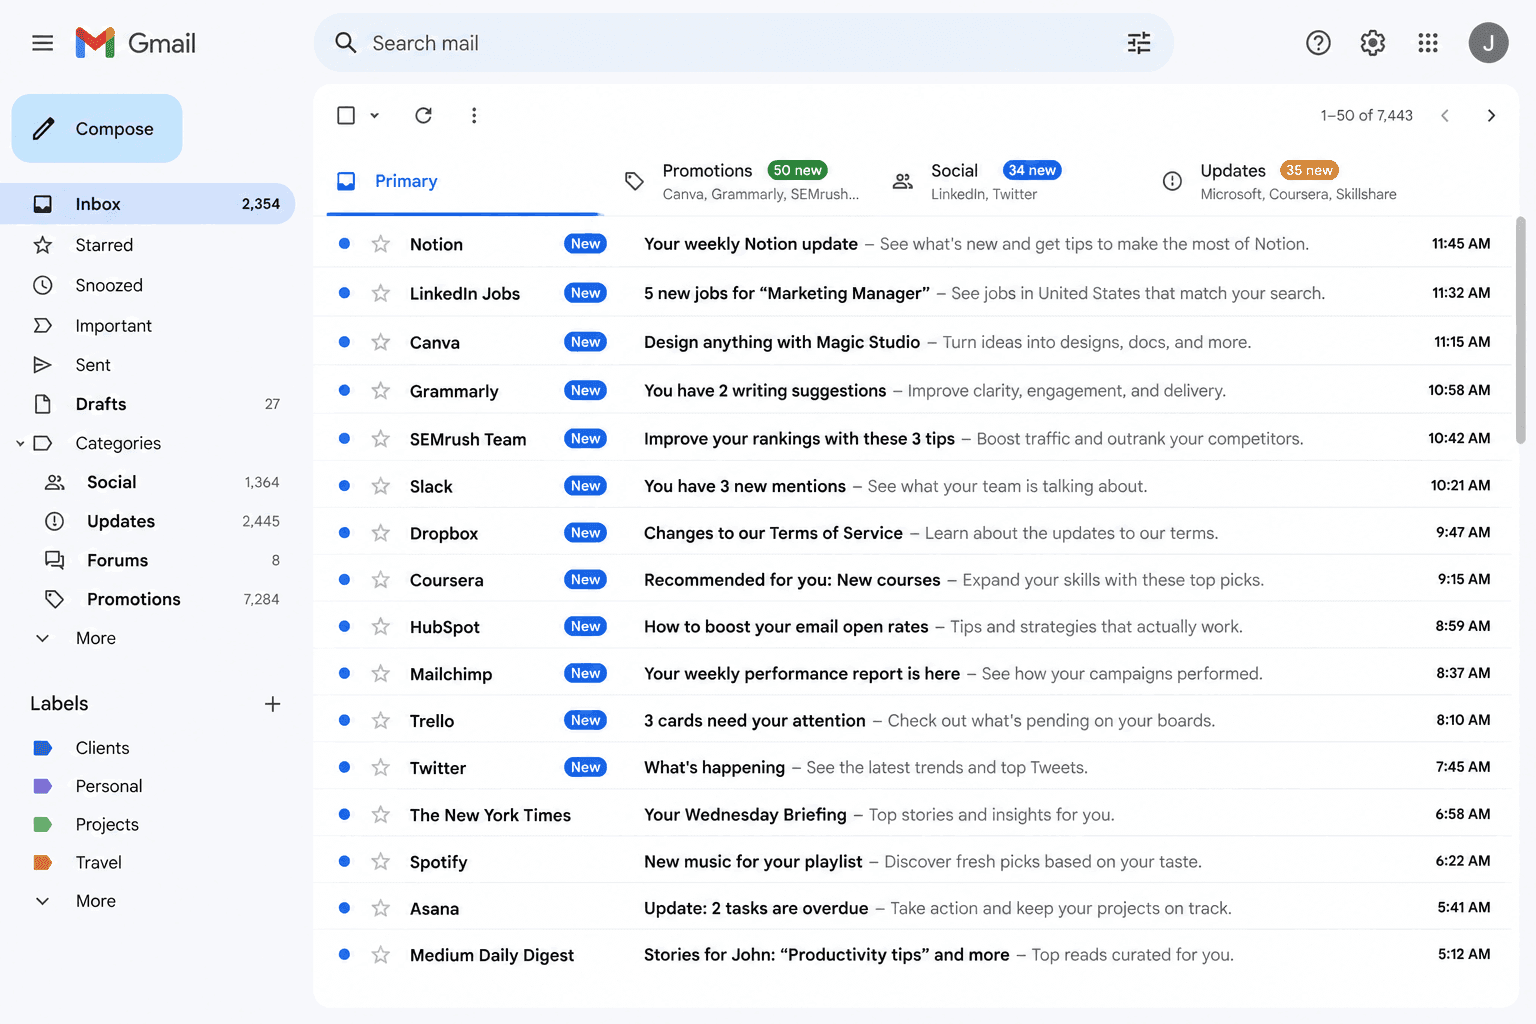Star the Spotify email
Screen dimensions: 1536x1024
tap(381, 862)
